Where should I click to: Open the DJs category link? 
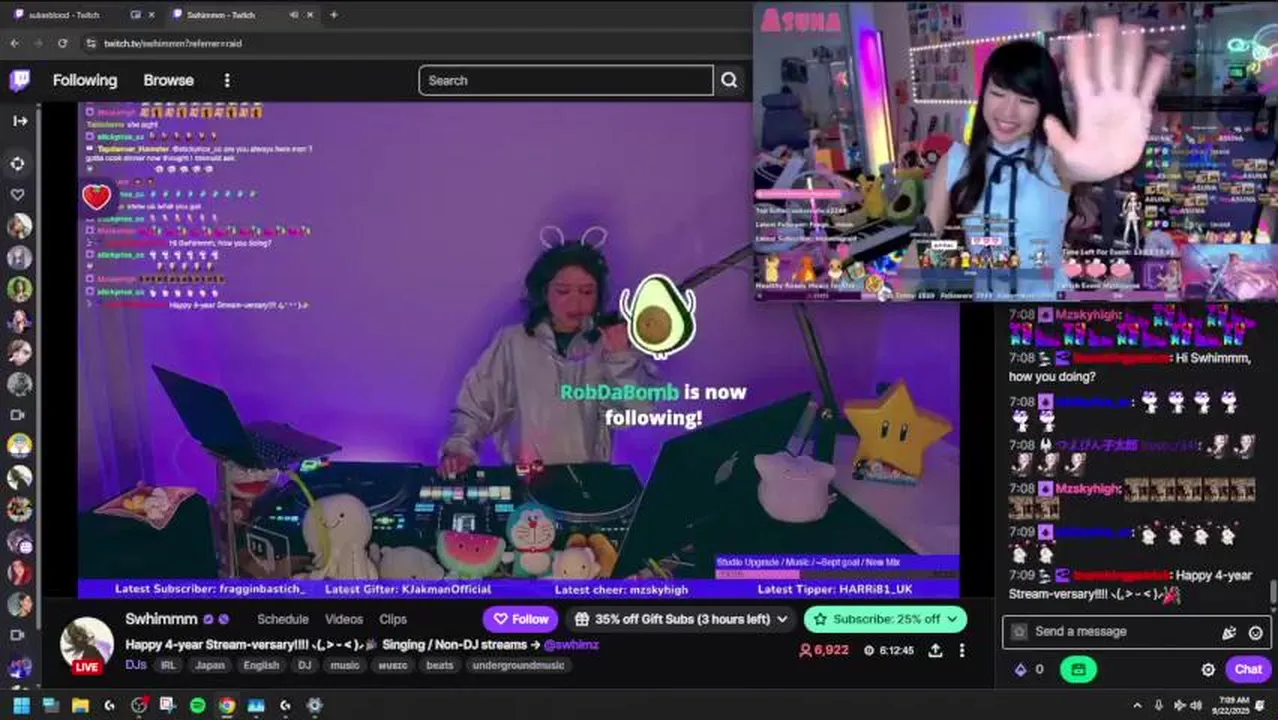click(136, 665)
